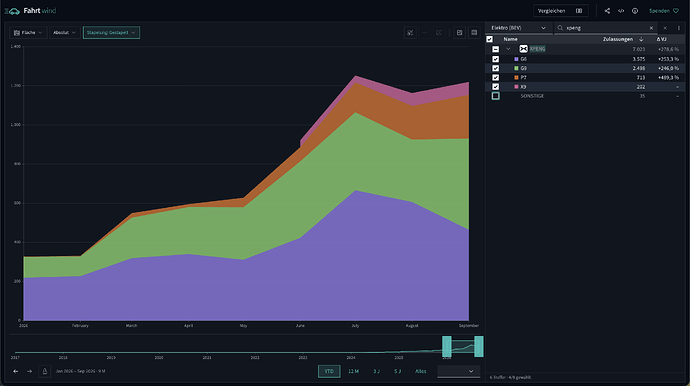The width and height of the screenshot is (690, 386).
Task: Uncheck the G9 model checkbox
Action: tap(495, 68)
